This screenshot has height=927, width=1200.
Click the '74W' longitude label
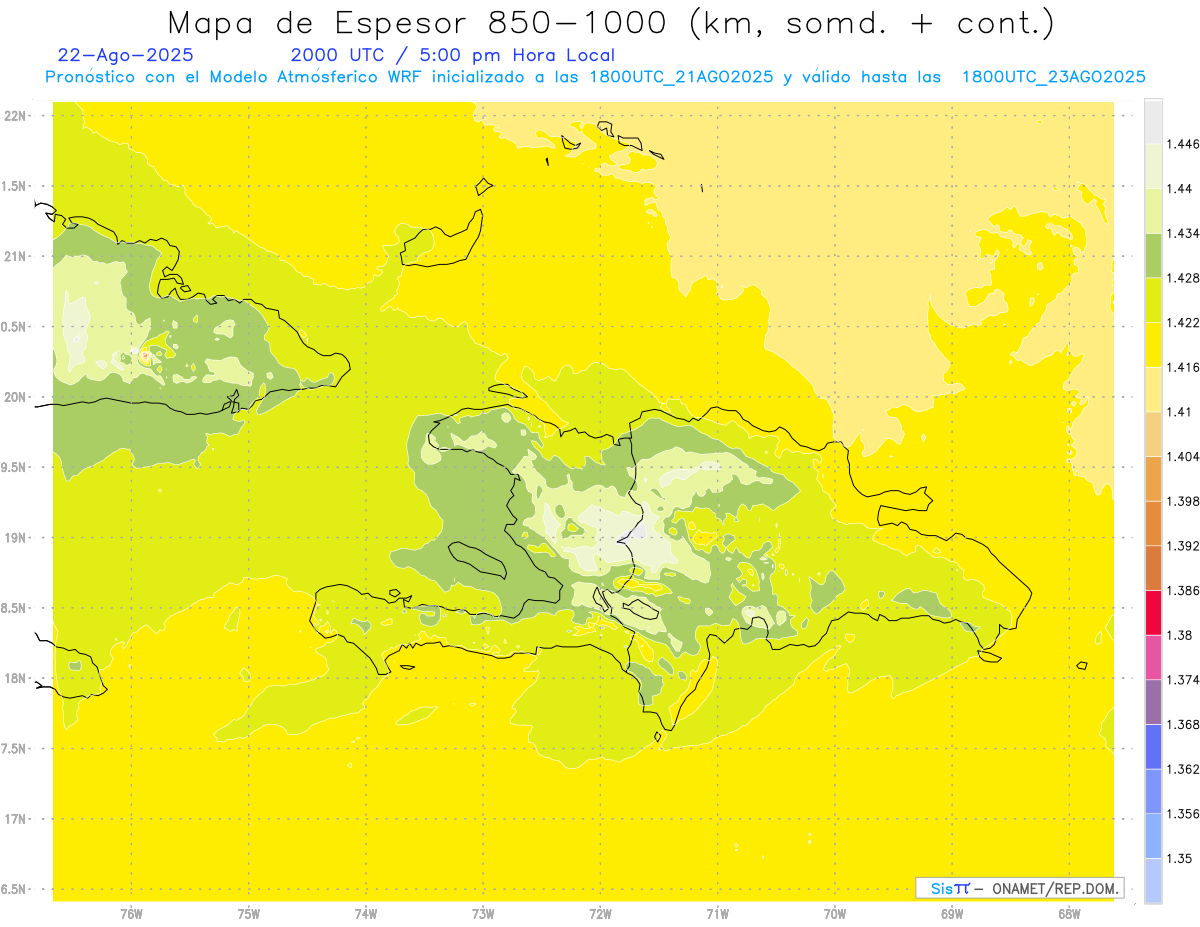click(x=366, y=914)
